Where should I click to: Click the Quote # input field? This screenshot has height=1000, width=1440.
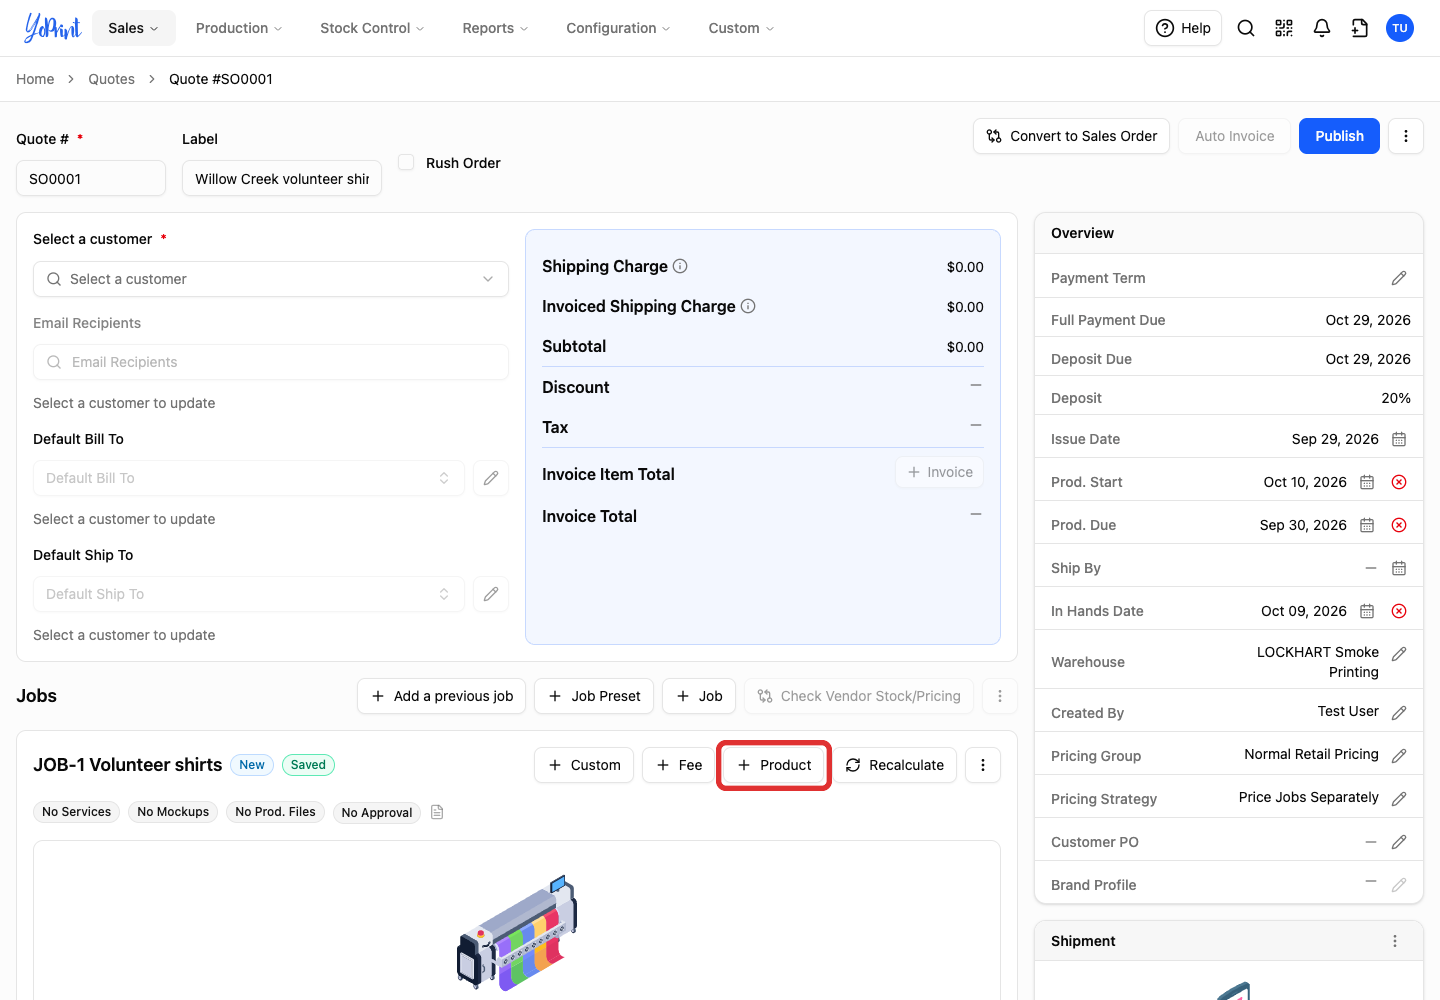(91, 178)
